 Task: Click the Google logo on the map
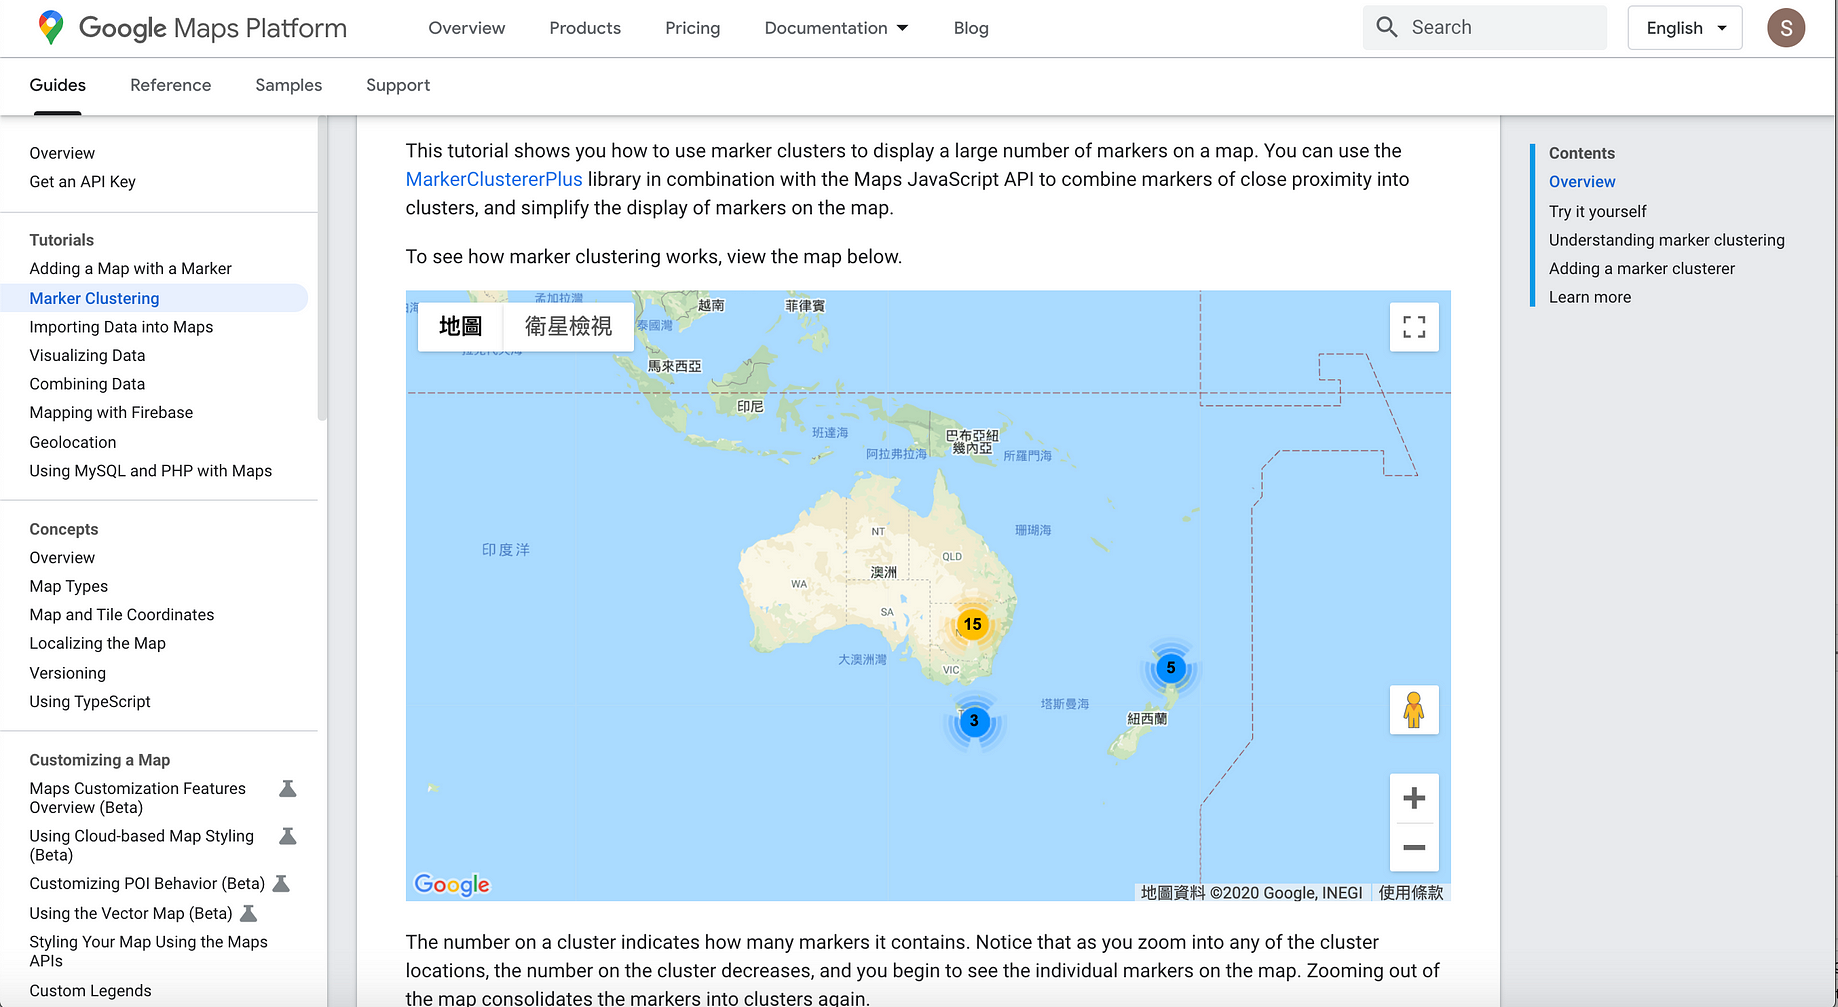tap(452, 884)
